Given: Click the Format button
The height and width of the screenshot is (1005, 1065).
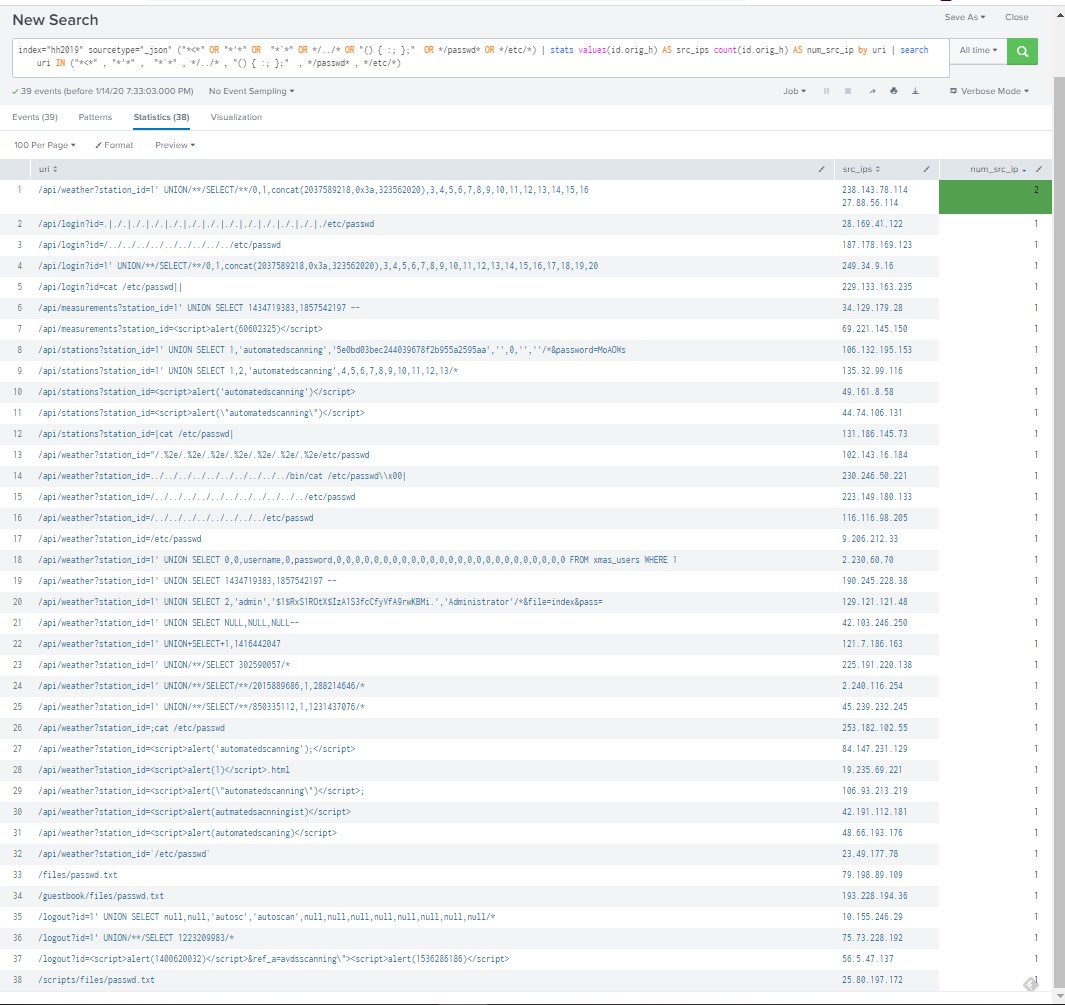Looking at the screenshot, I should click(114, 145).
